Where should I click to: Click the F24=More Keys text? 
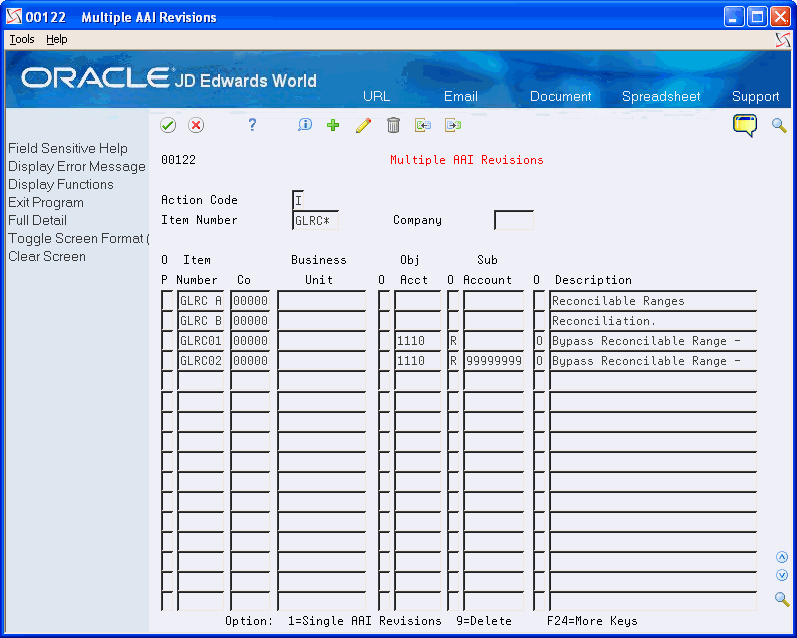(x=592, y=621)
